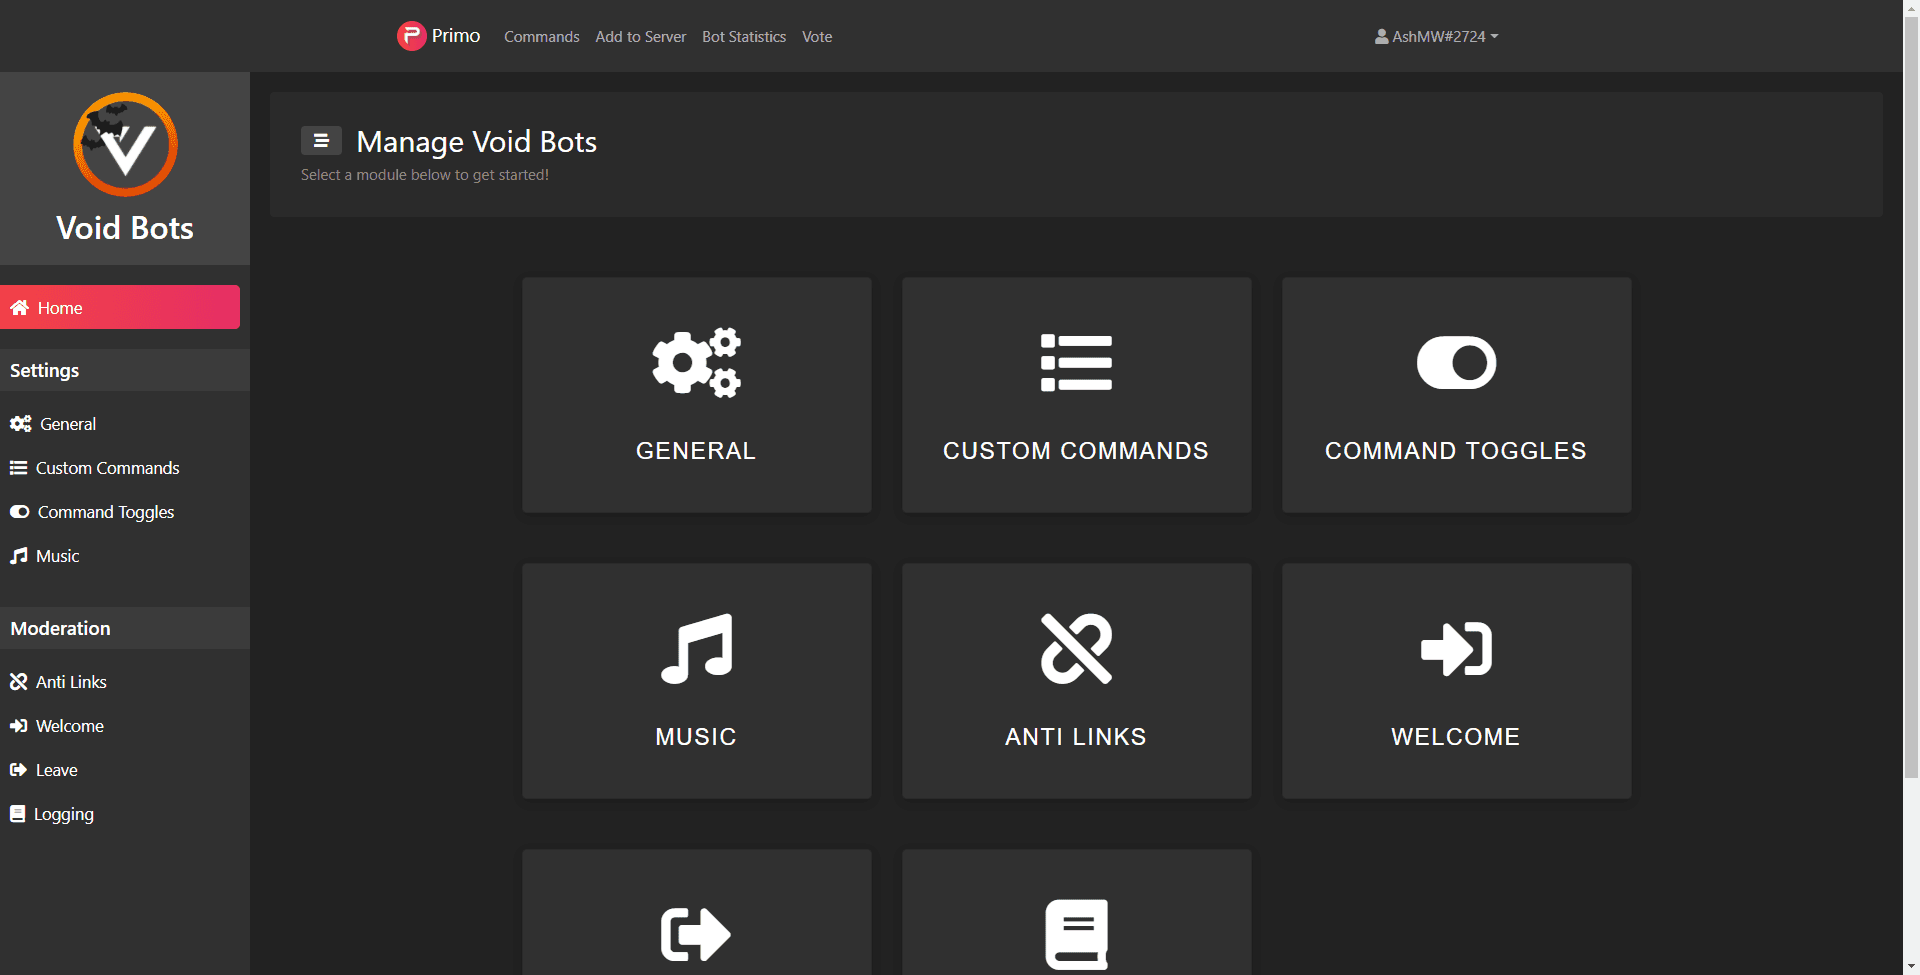Image resolution: width=1920 pixels, height=975 pixels.
Task: Open Vote in the top navigation
Action: [x=817, y=36]
